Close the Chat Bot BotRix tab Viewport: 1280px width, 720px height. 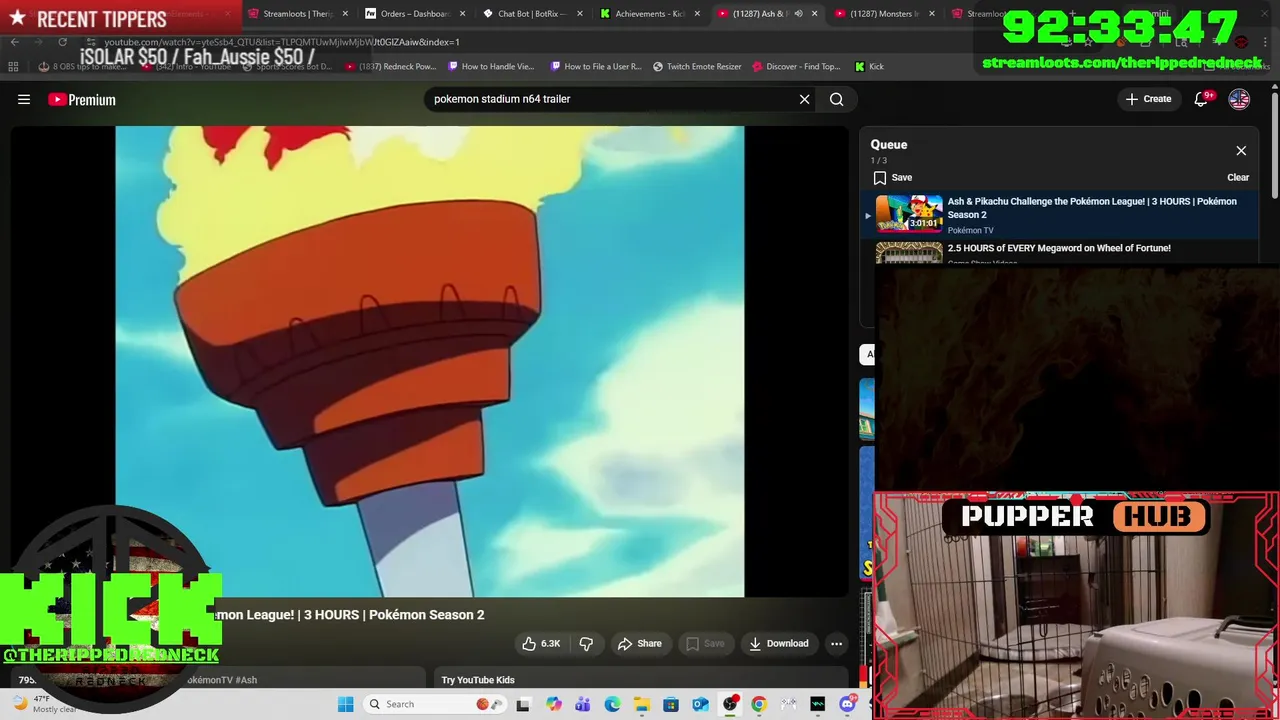(580, 14)
